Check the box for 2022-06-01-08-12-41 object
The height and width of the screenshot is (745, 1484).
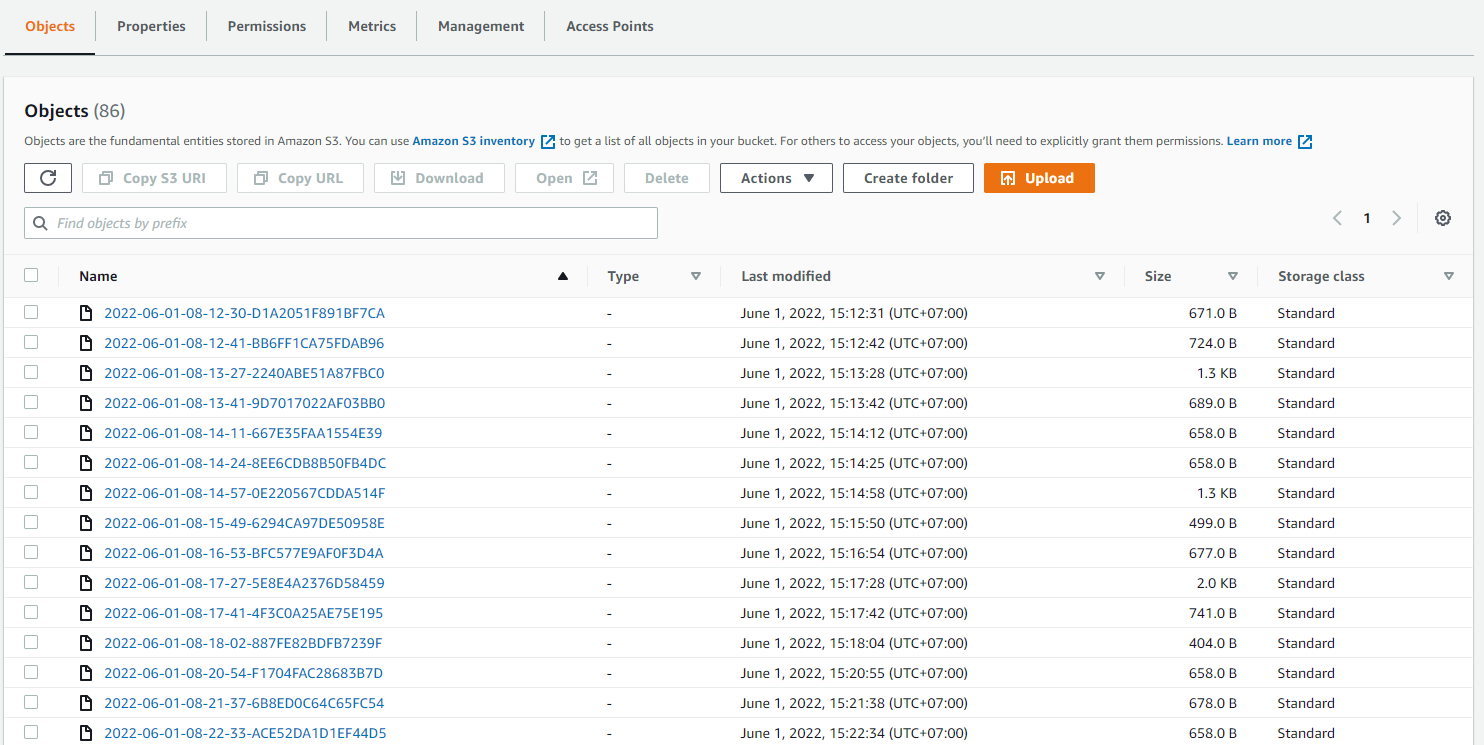(30, 342)
